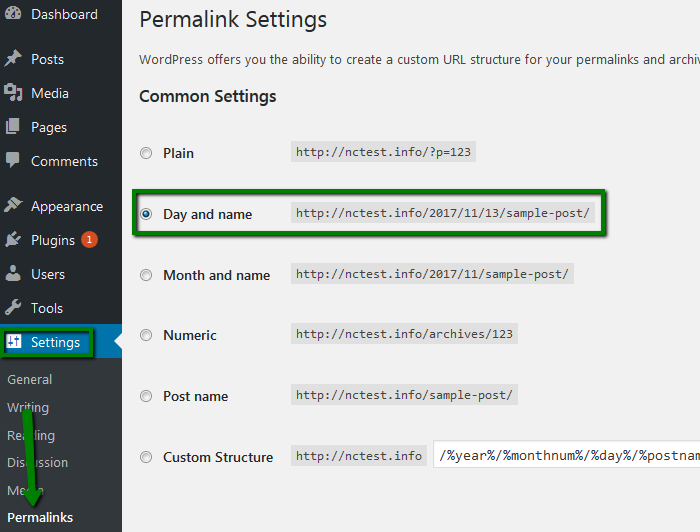The width and height of the screenshot is (700, 532).
Task: Click the archives/123 example URL
Action: coord(404,334)
